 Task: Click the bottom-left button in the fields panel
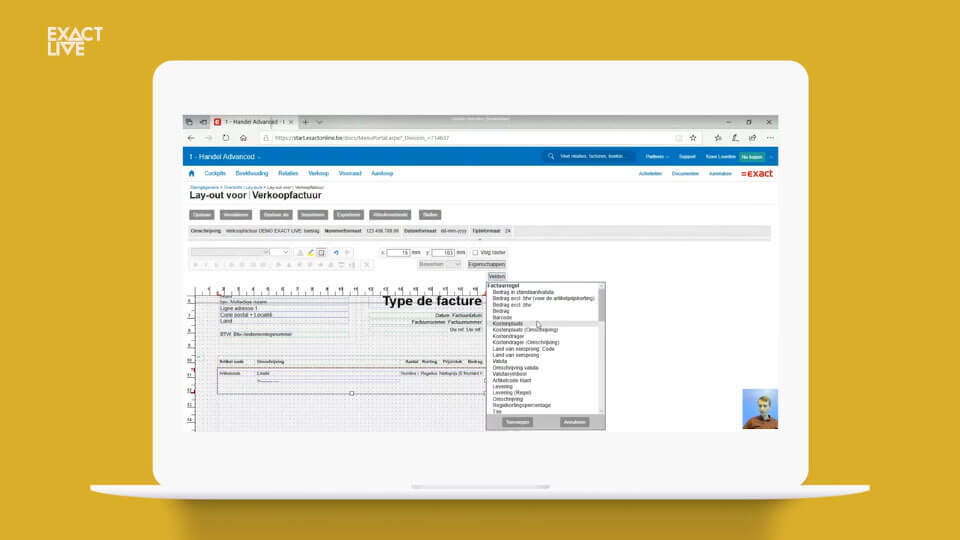517,422
